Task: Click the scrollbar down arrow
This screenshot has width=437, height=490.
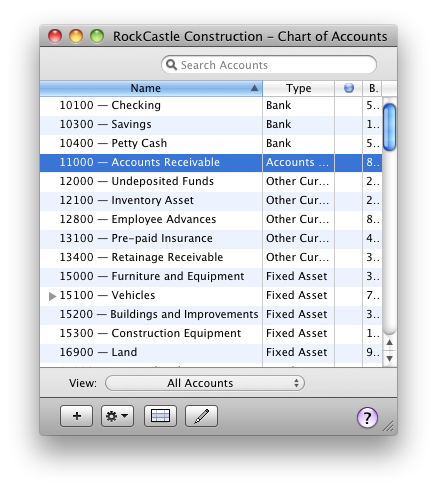Action: click(x=389, y=359)
